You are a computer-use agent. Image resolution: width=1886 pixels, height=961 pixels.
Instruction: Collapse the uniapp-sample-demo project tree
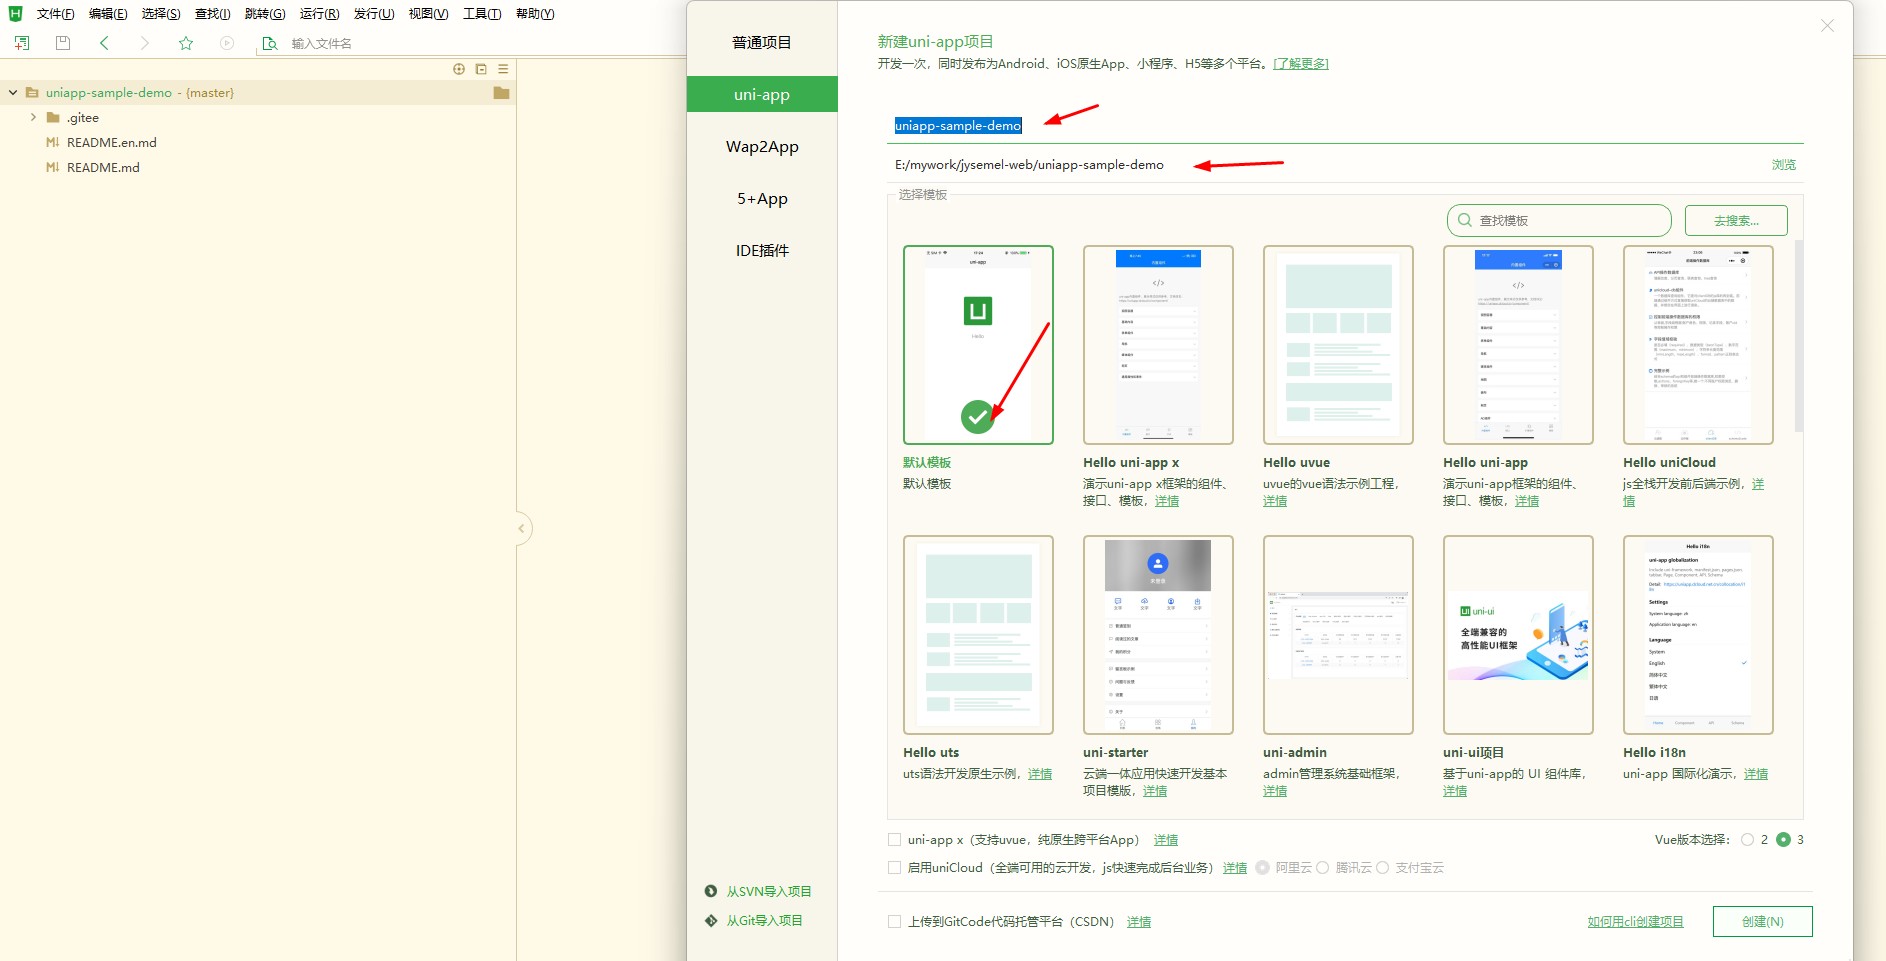coord(13,93)
